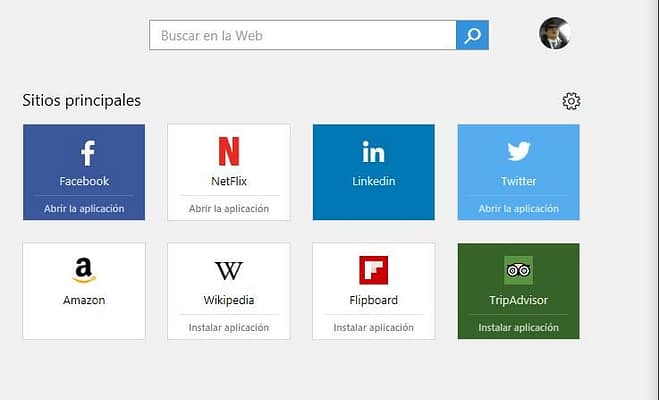Click the 'Sitios principales' heading
The image size is (659, 400).
(82, 100)
